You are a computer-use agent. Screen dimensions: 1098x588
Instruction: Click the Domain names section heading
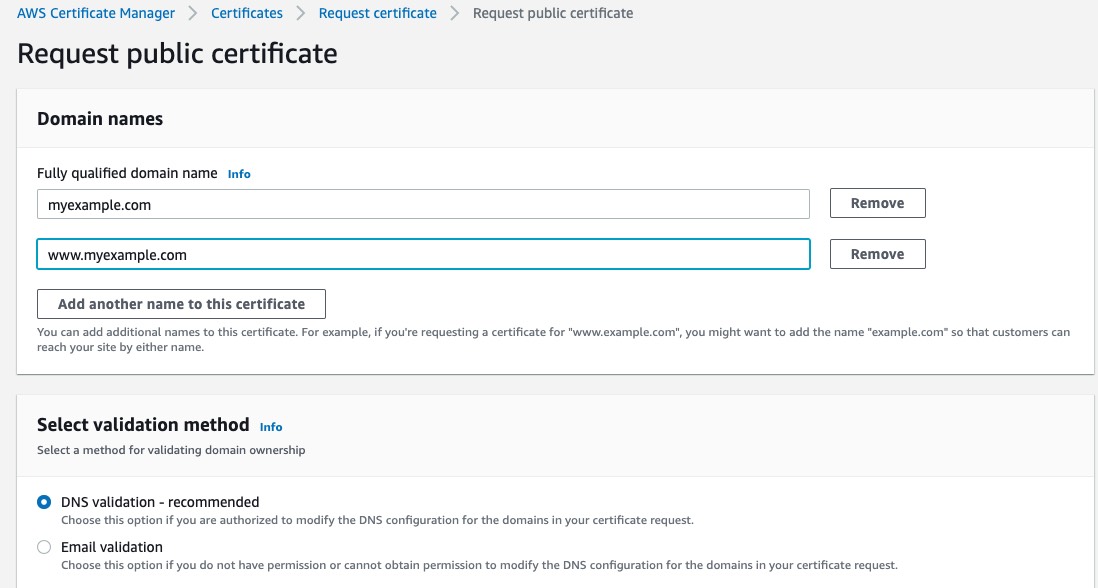tap(100, 118)
